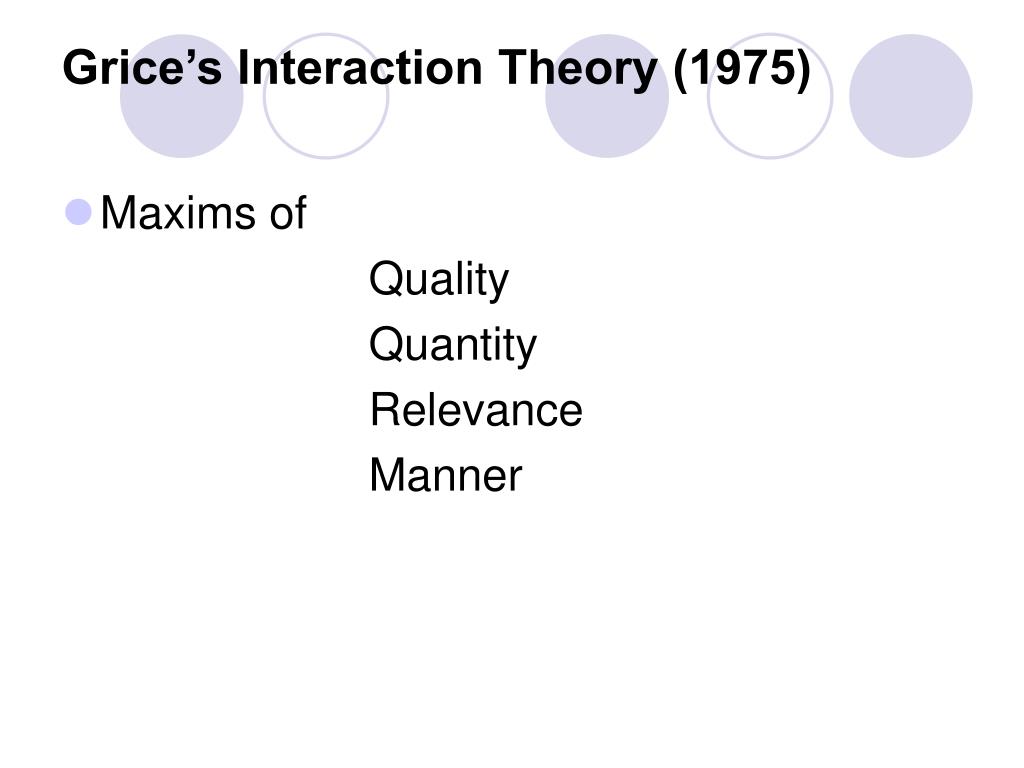The width and height of the screenshot is (1024, 768).
Task: Click the year "(1975)" in the title
Action: click(x=741, y=69)
